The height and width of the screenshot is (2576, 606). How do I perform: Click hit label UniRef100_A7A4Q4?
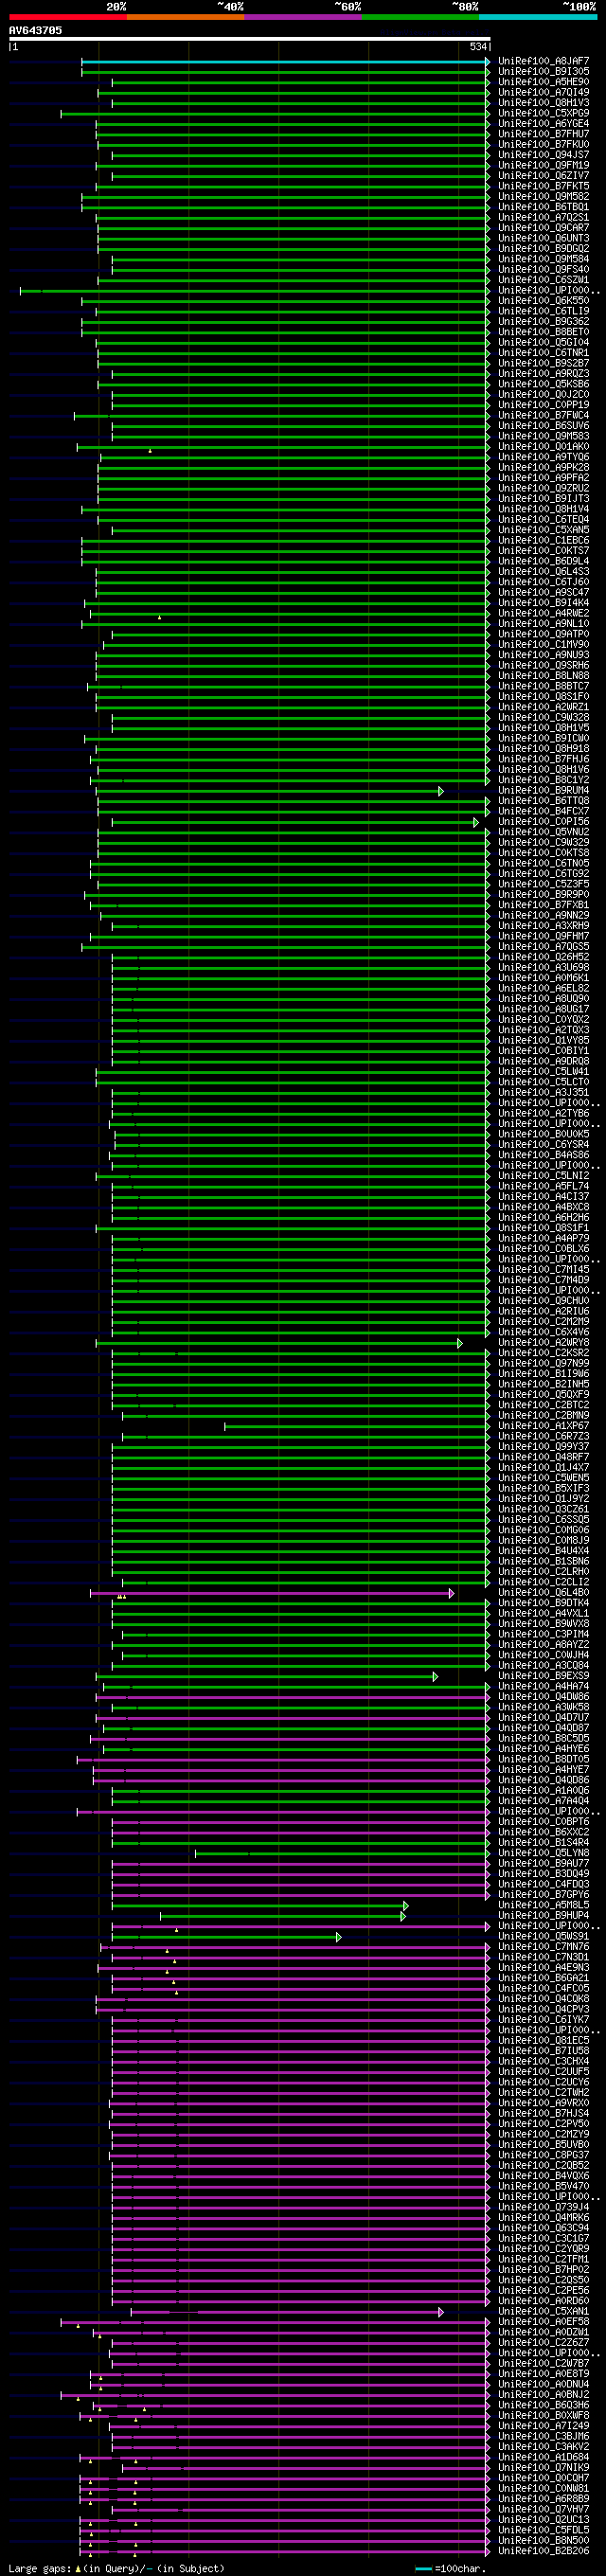tap(543, 1801)
